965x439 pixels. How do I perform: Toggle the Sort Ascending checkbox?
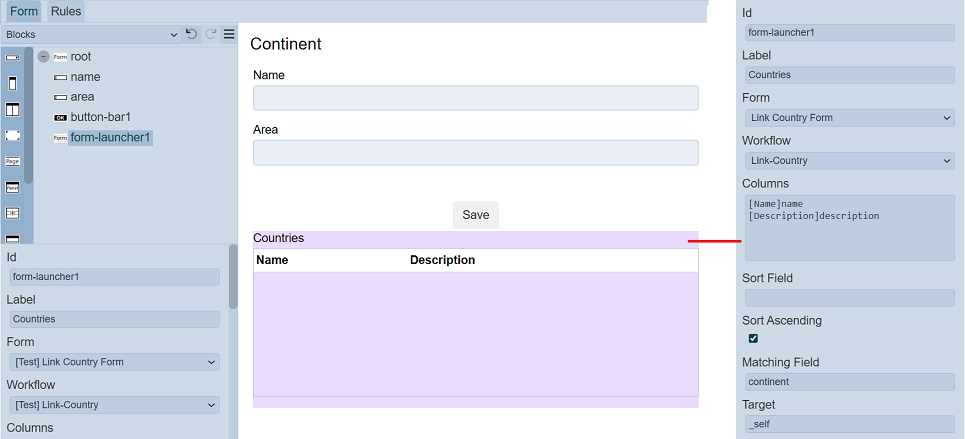753,339
